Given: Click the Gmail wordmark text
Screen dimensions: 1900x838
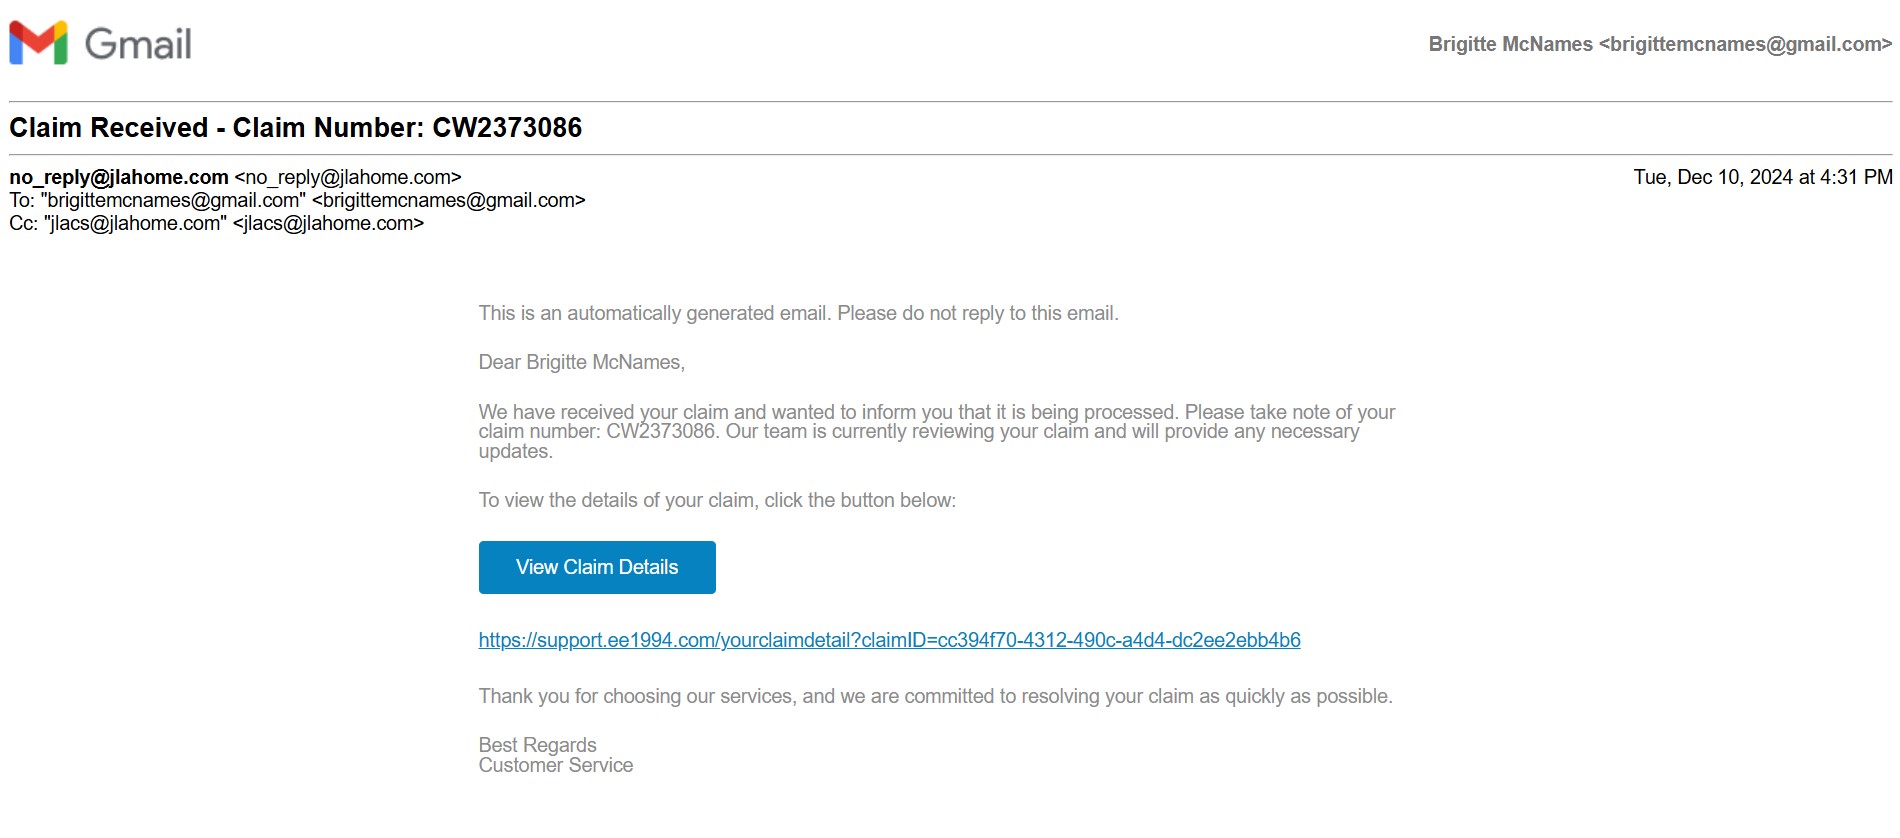Looking at the screenshot, I should (x=138, y=44).
